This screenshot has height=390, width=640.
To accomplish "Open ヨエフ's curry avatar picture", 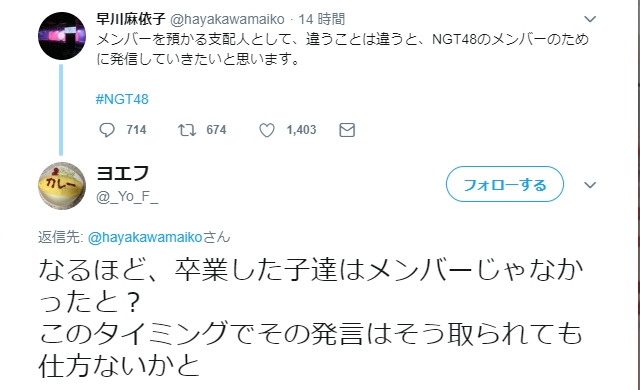I will pos(62,186).
